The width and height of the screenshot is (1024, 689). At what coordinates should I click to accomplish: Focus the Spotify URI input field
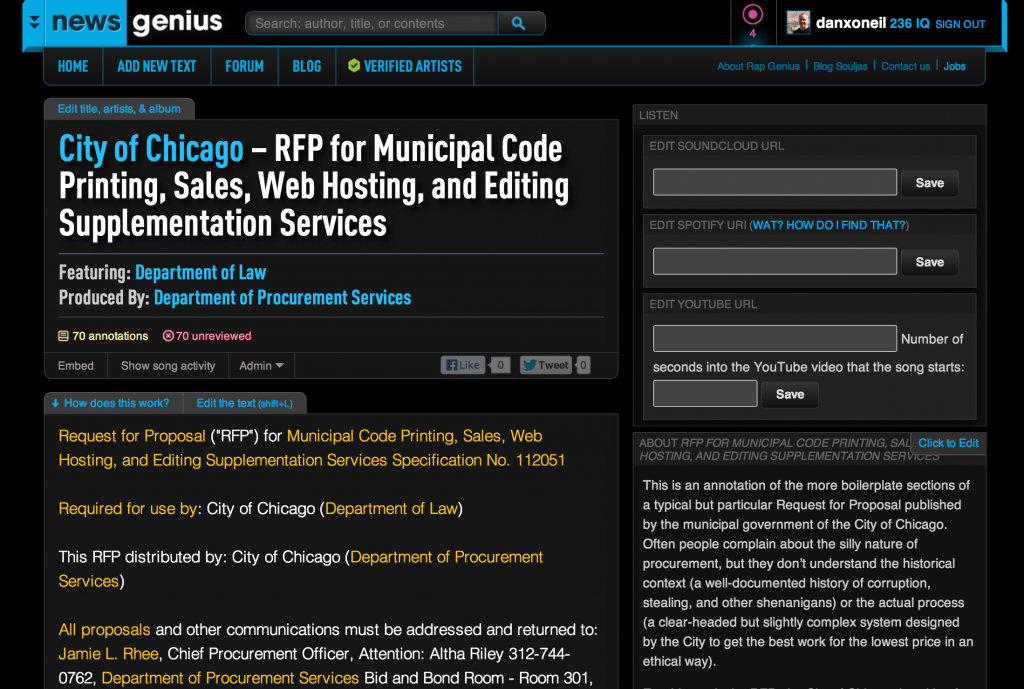tap(775, 261)
